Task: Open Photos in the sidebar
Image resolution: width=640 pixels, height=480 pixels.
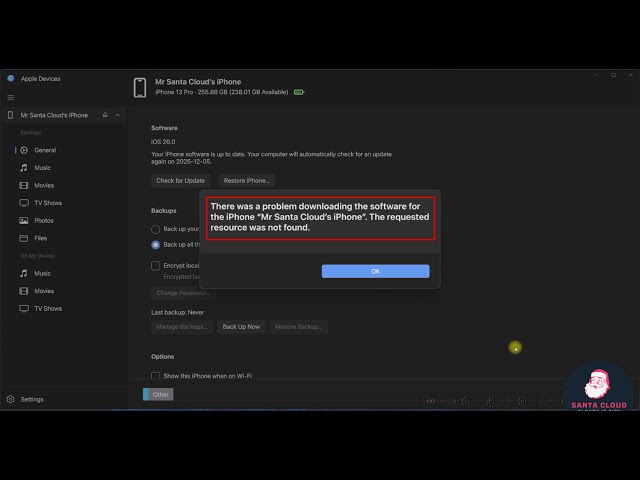Action: [44, 220]
